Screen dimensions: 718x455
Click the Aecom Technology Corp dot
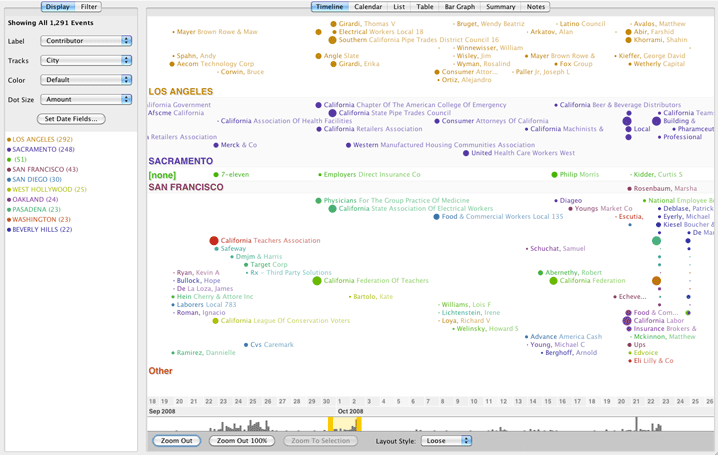172,64
